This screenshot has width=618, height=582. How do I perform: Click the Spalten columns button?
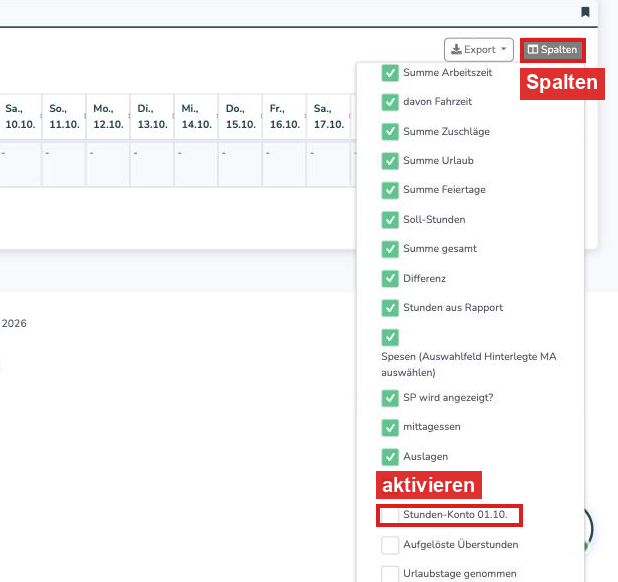tap(553, 50)
